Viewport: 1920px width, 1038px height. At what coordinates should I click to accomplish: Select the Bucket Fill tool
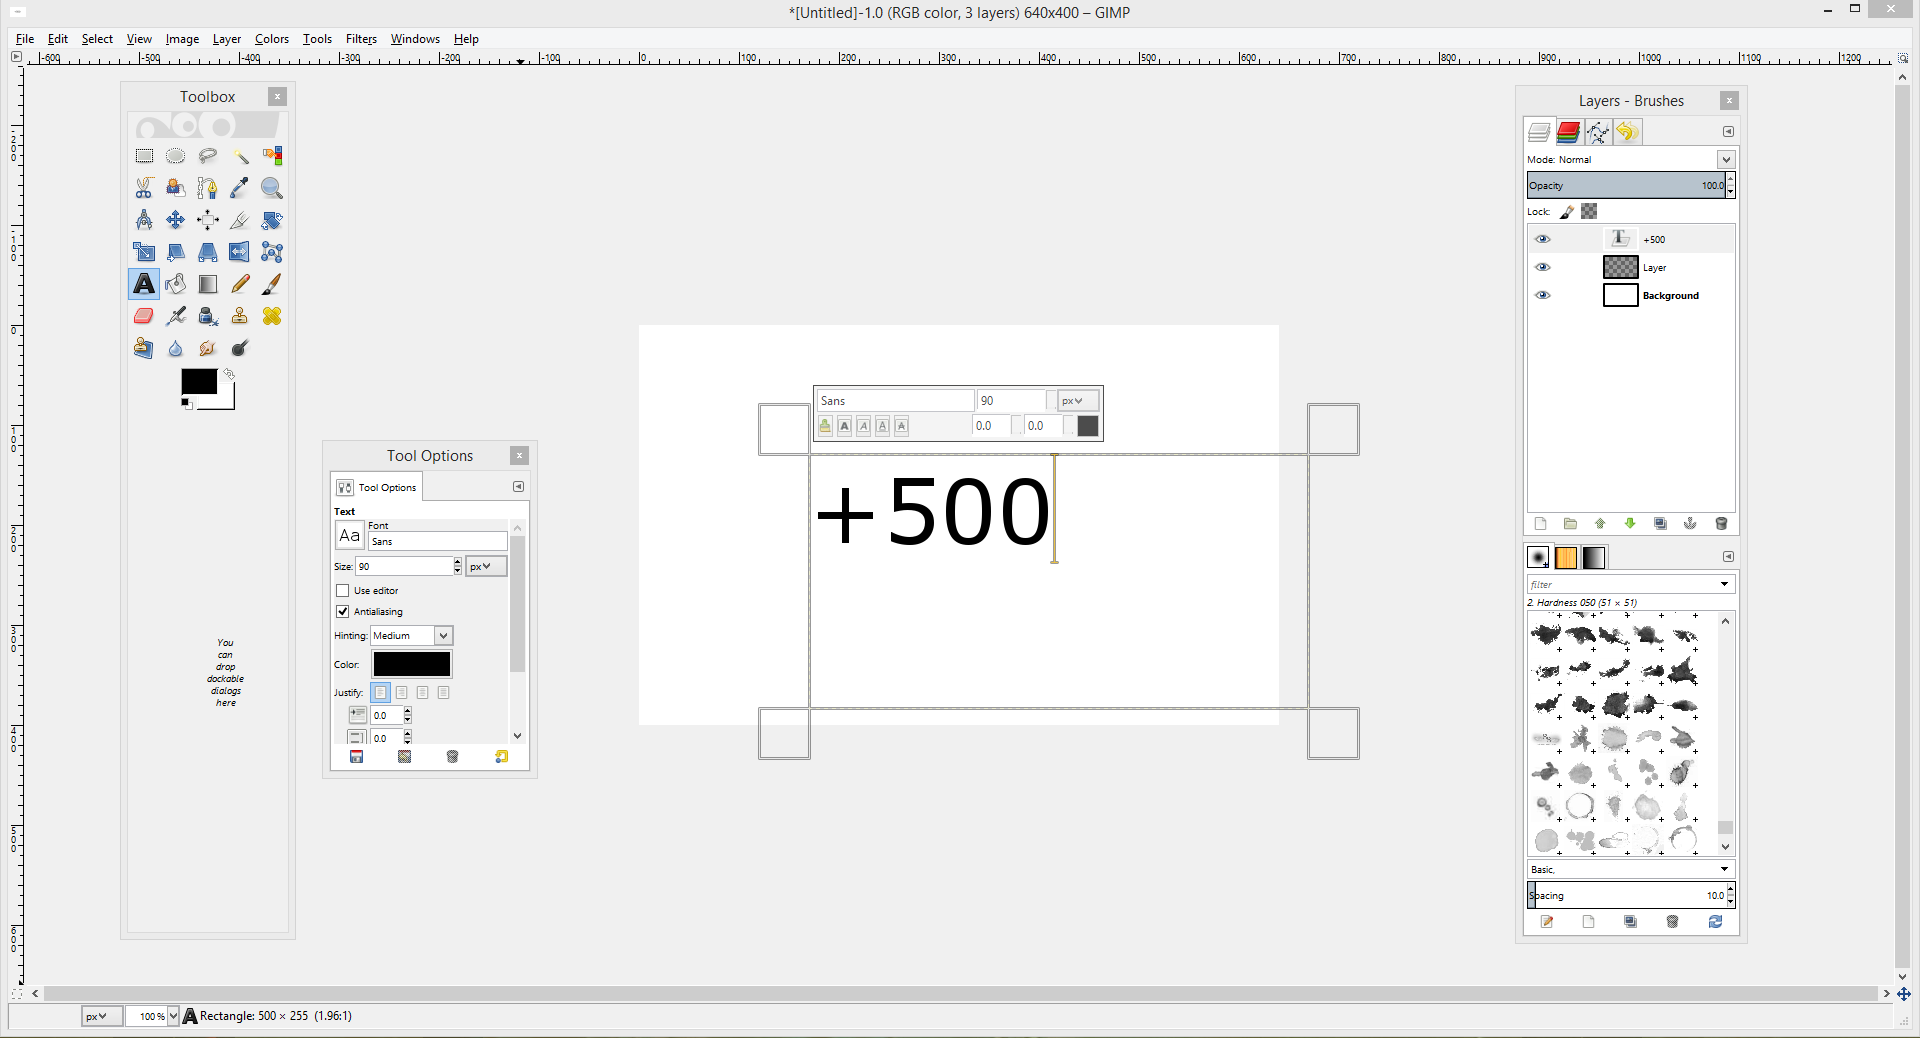click(x=176, y=284)
